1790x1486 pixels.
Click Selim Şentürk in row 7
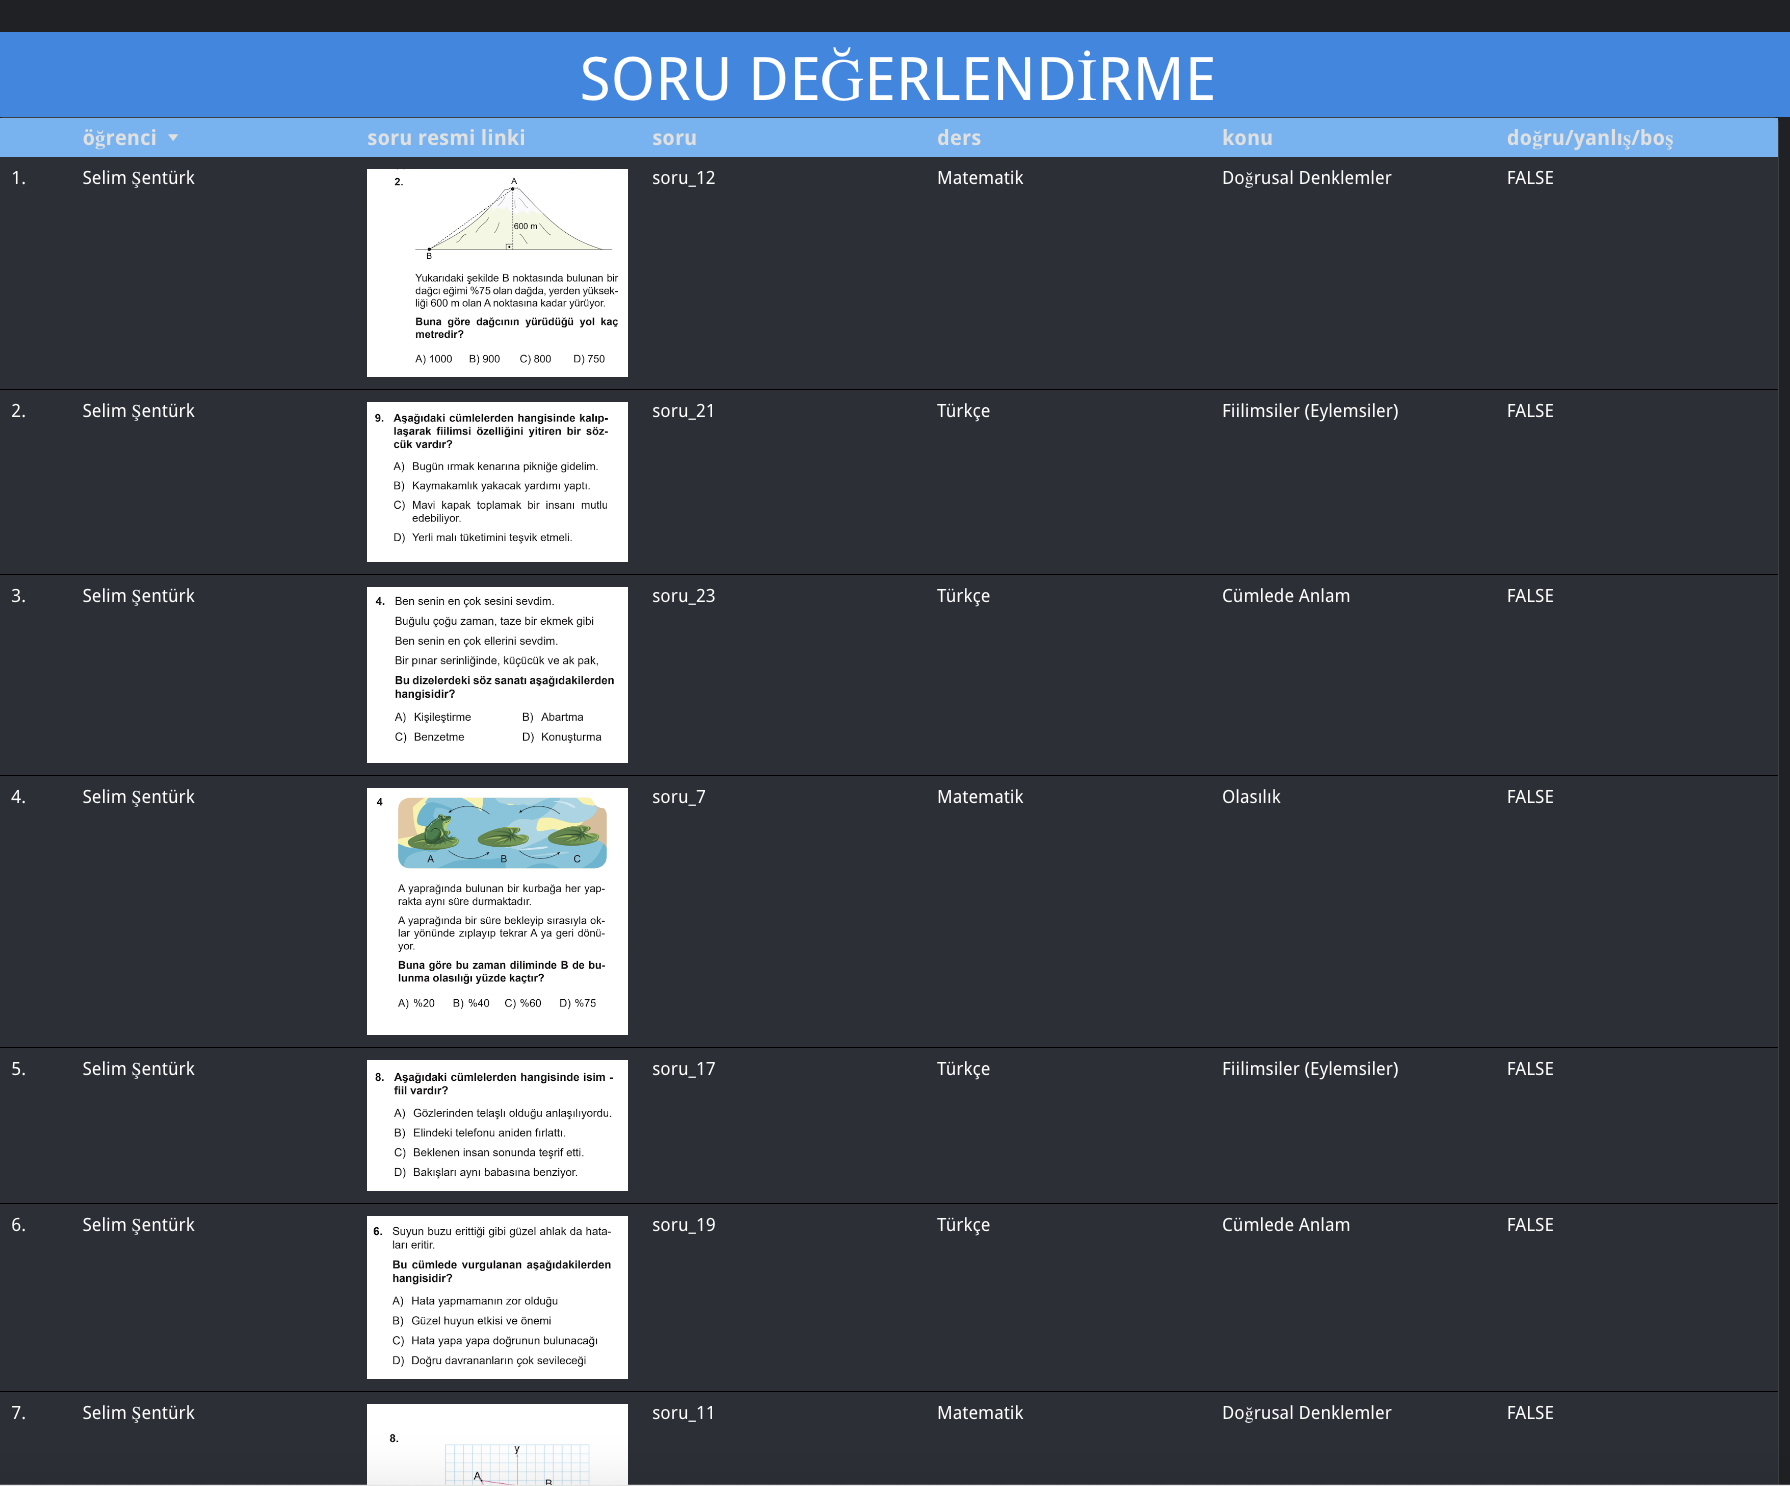(x=138, y=1413)
